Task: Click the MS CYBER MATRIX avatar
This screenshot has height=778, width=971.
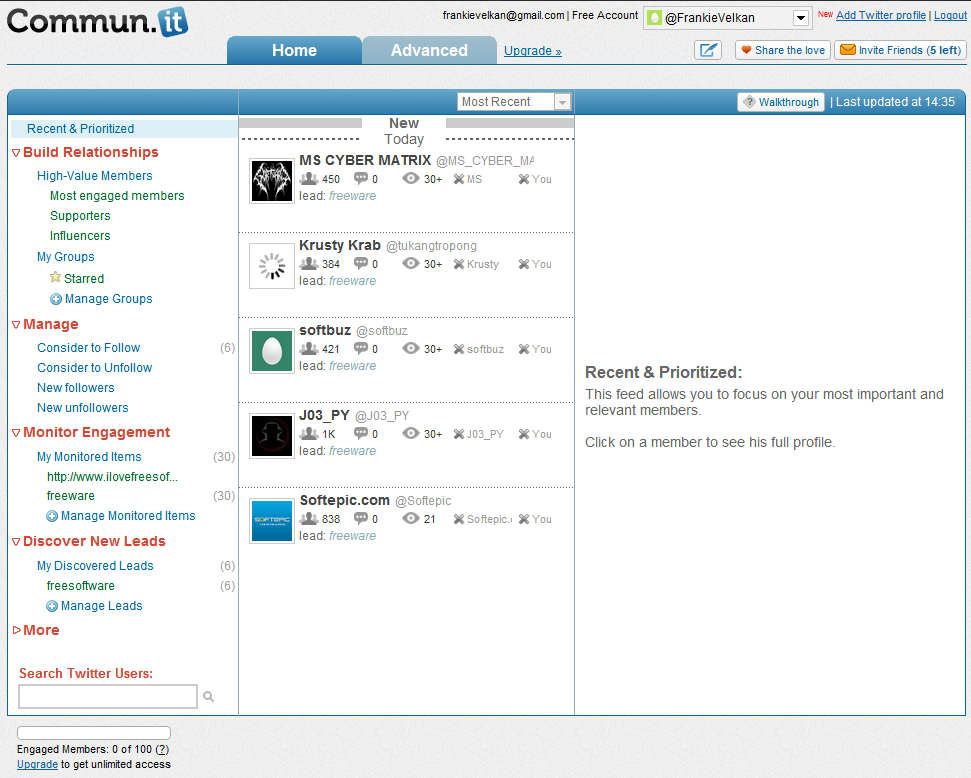Action: coord(271,181)
